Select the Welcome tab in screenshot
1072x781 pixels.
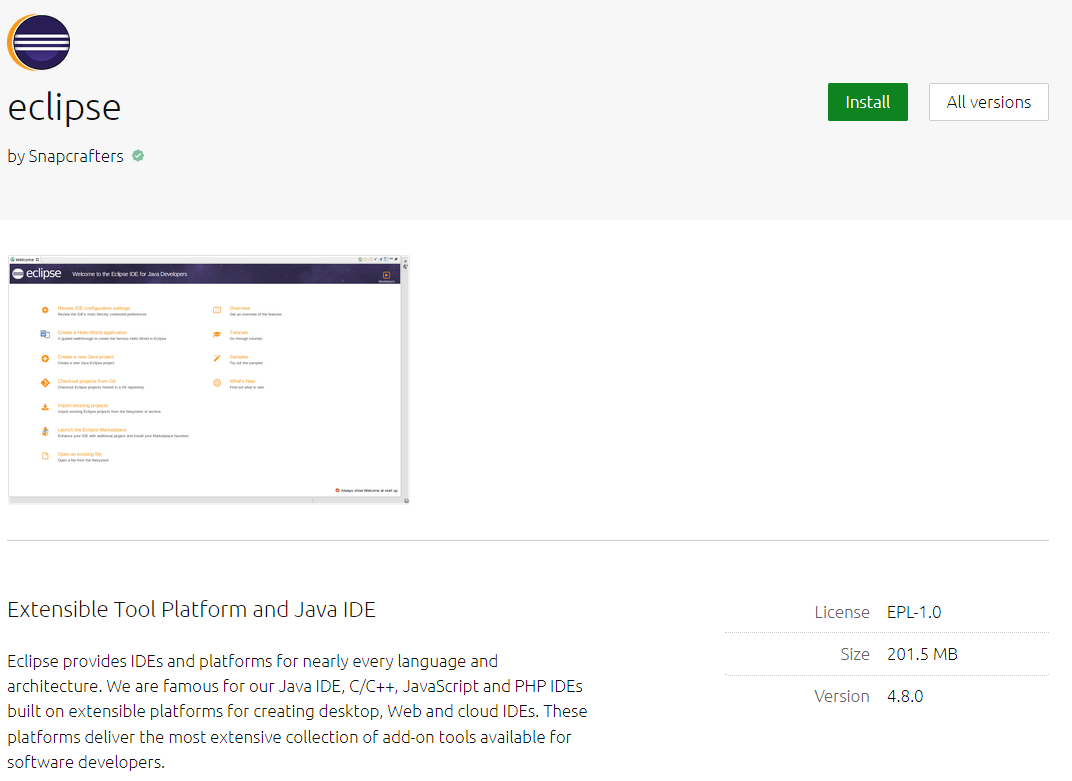click(x=24, y=259)
